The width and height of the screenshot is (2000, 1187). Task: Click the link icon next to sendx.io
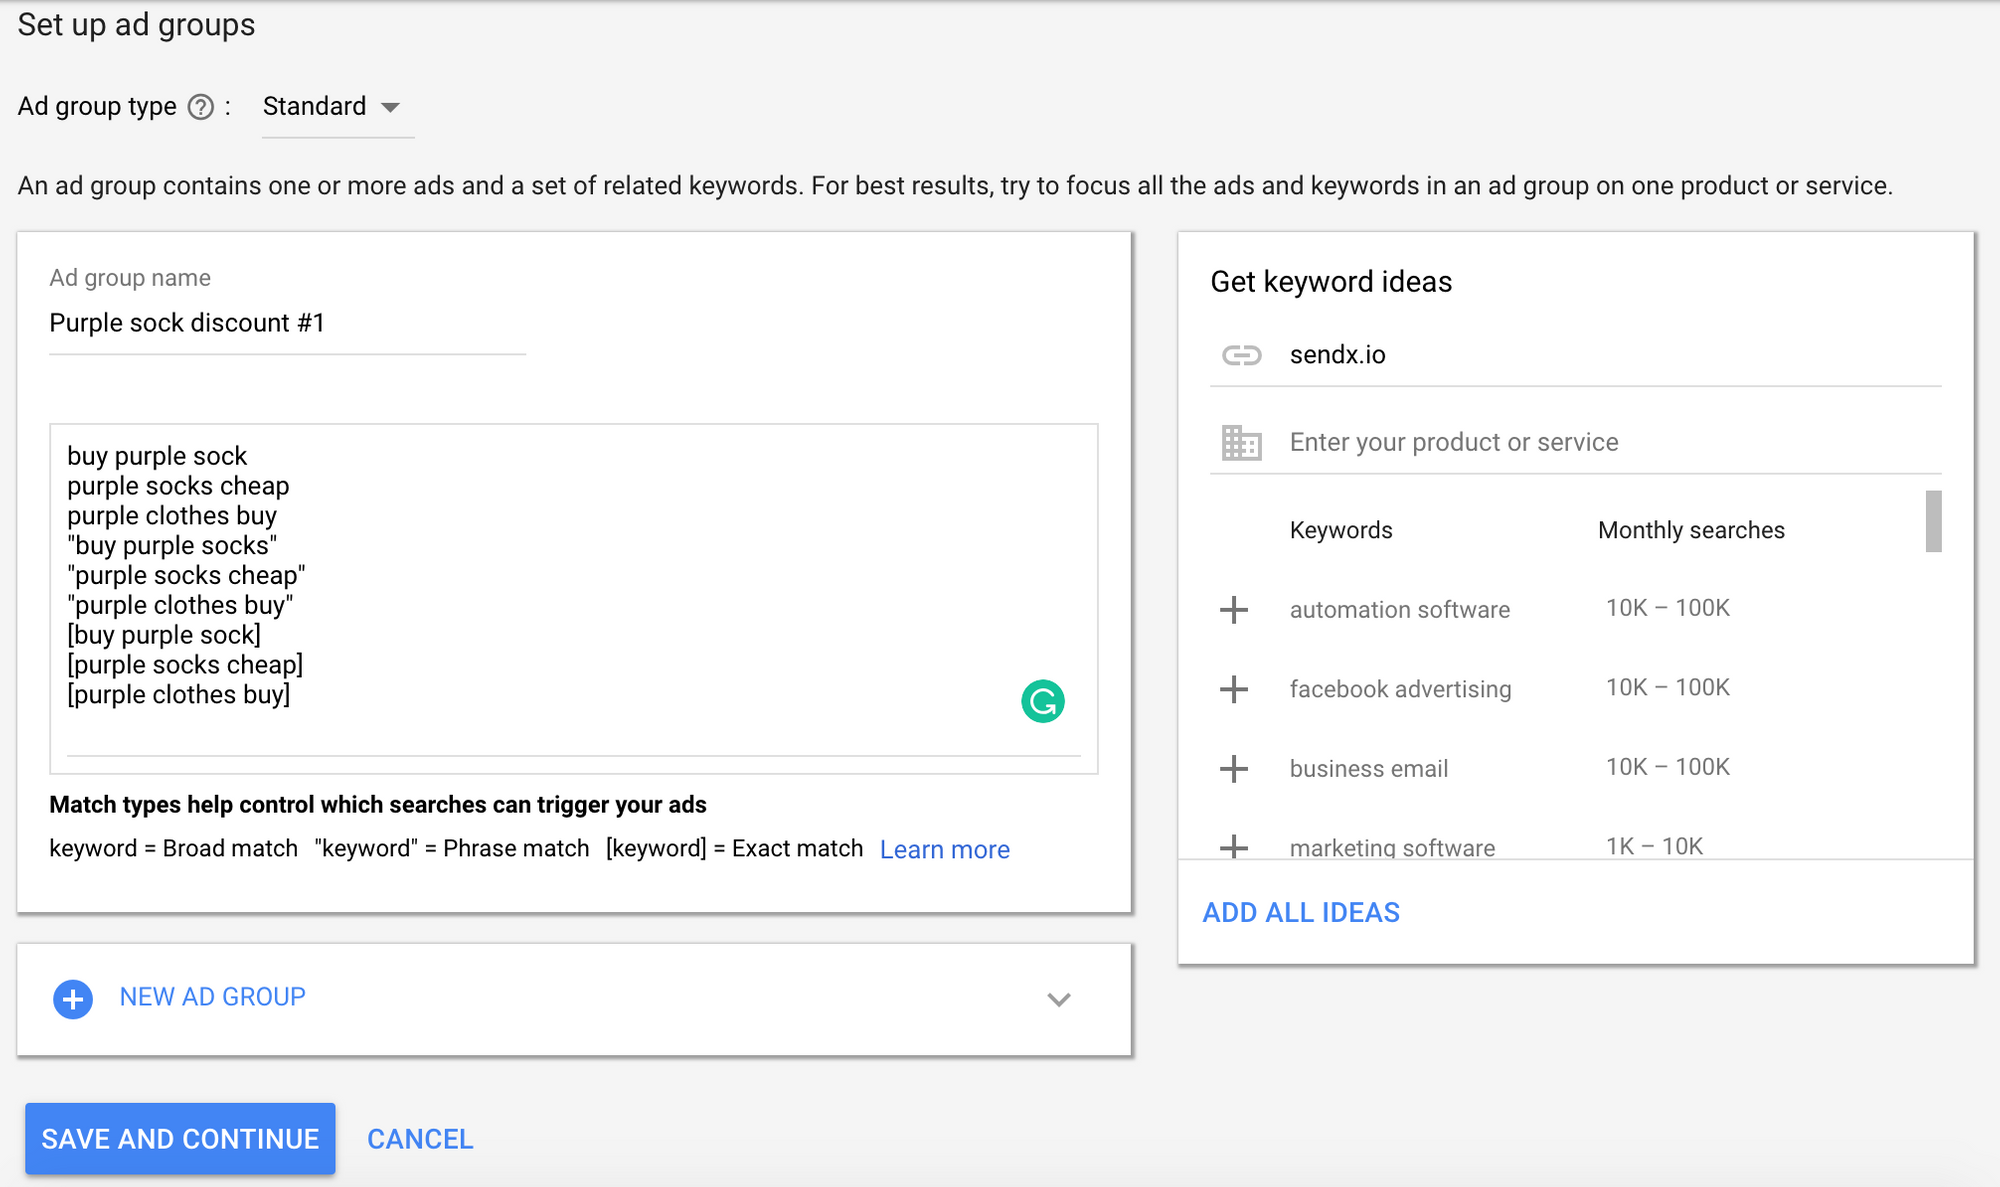(x=1241, y=355)
